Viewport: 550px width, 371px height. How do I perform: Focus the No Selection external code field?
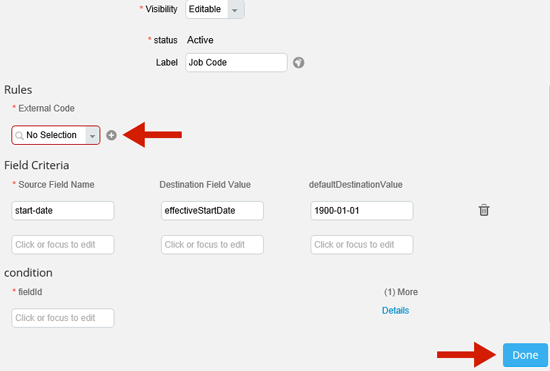pos(55,135)
